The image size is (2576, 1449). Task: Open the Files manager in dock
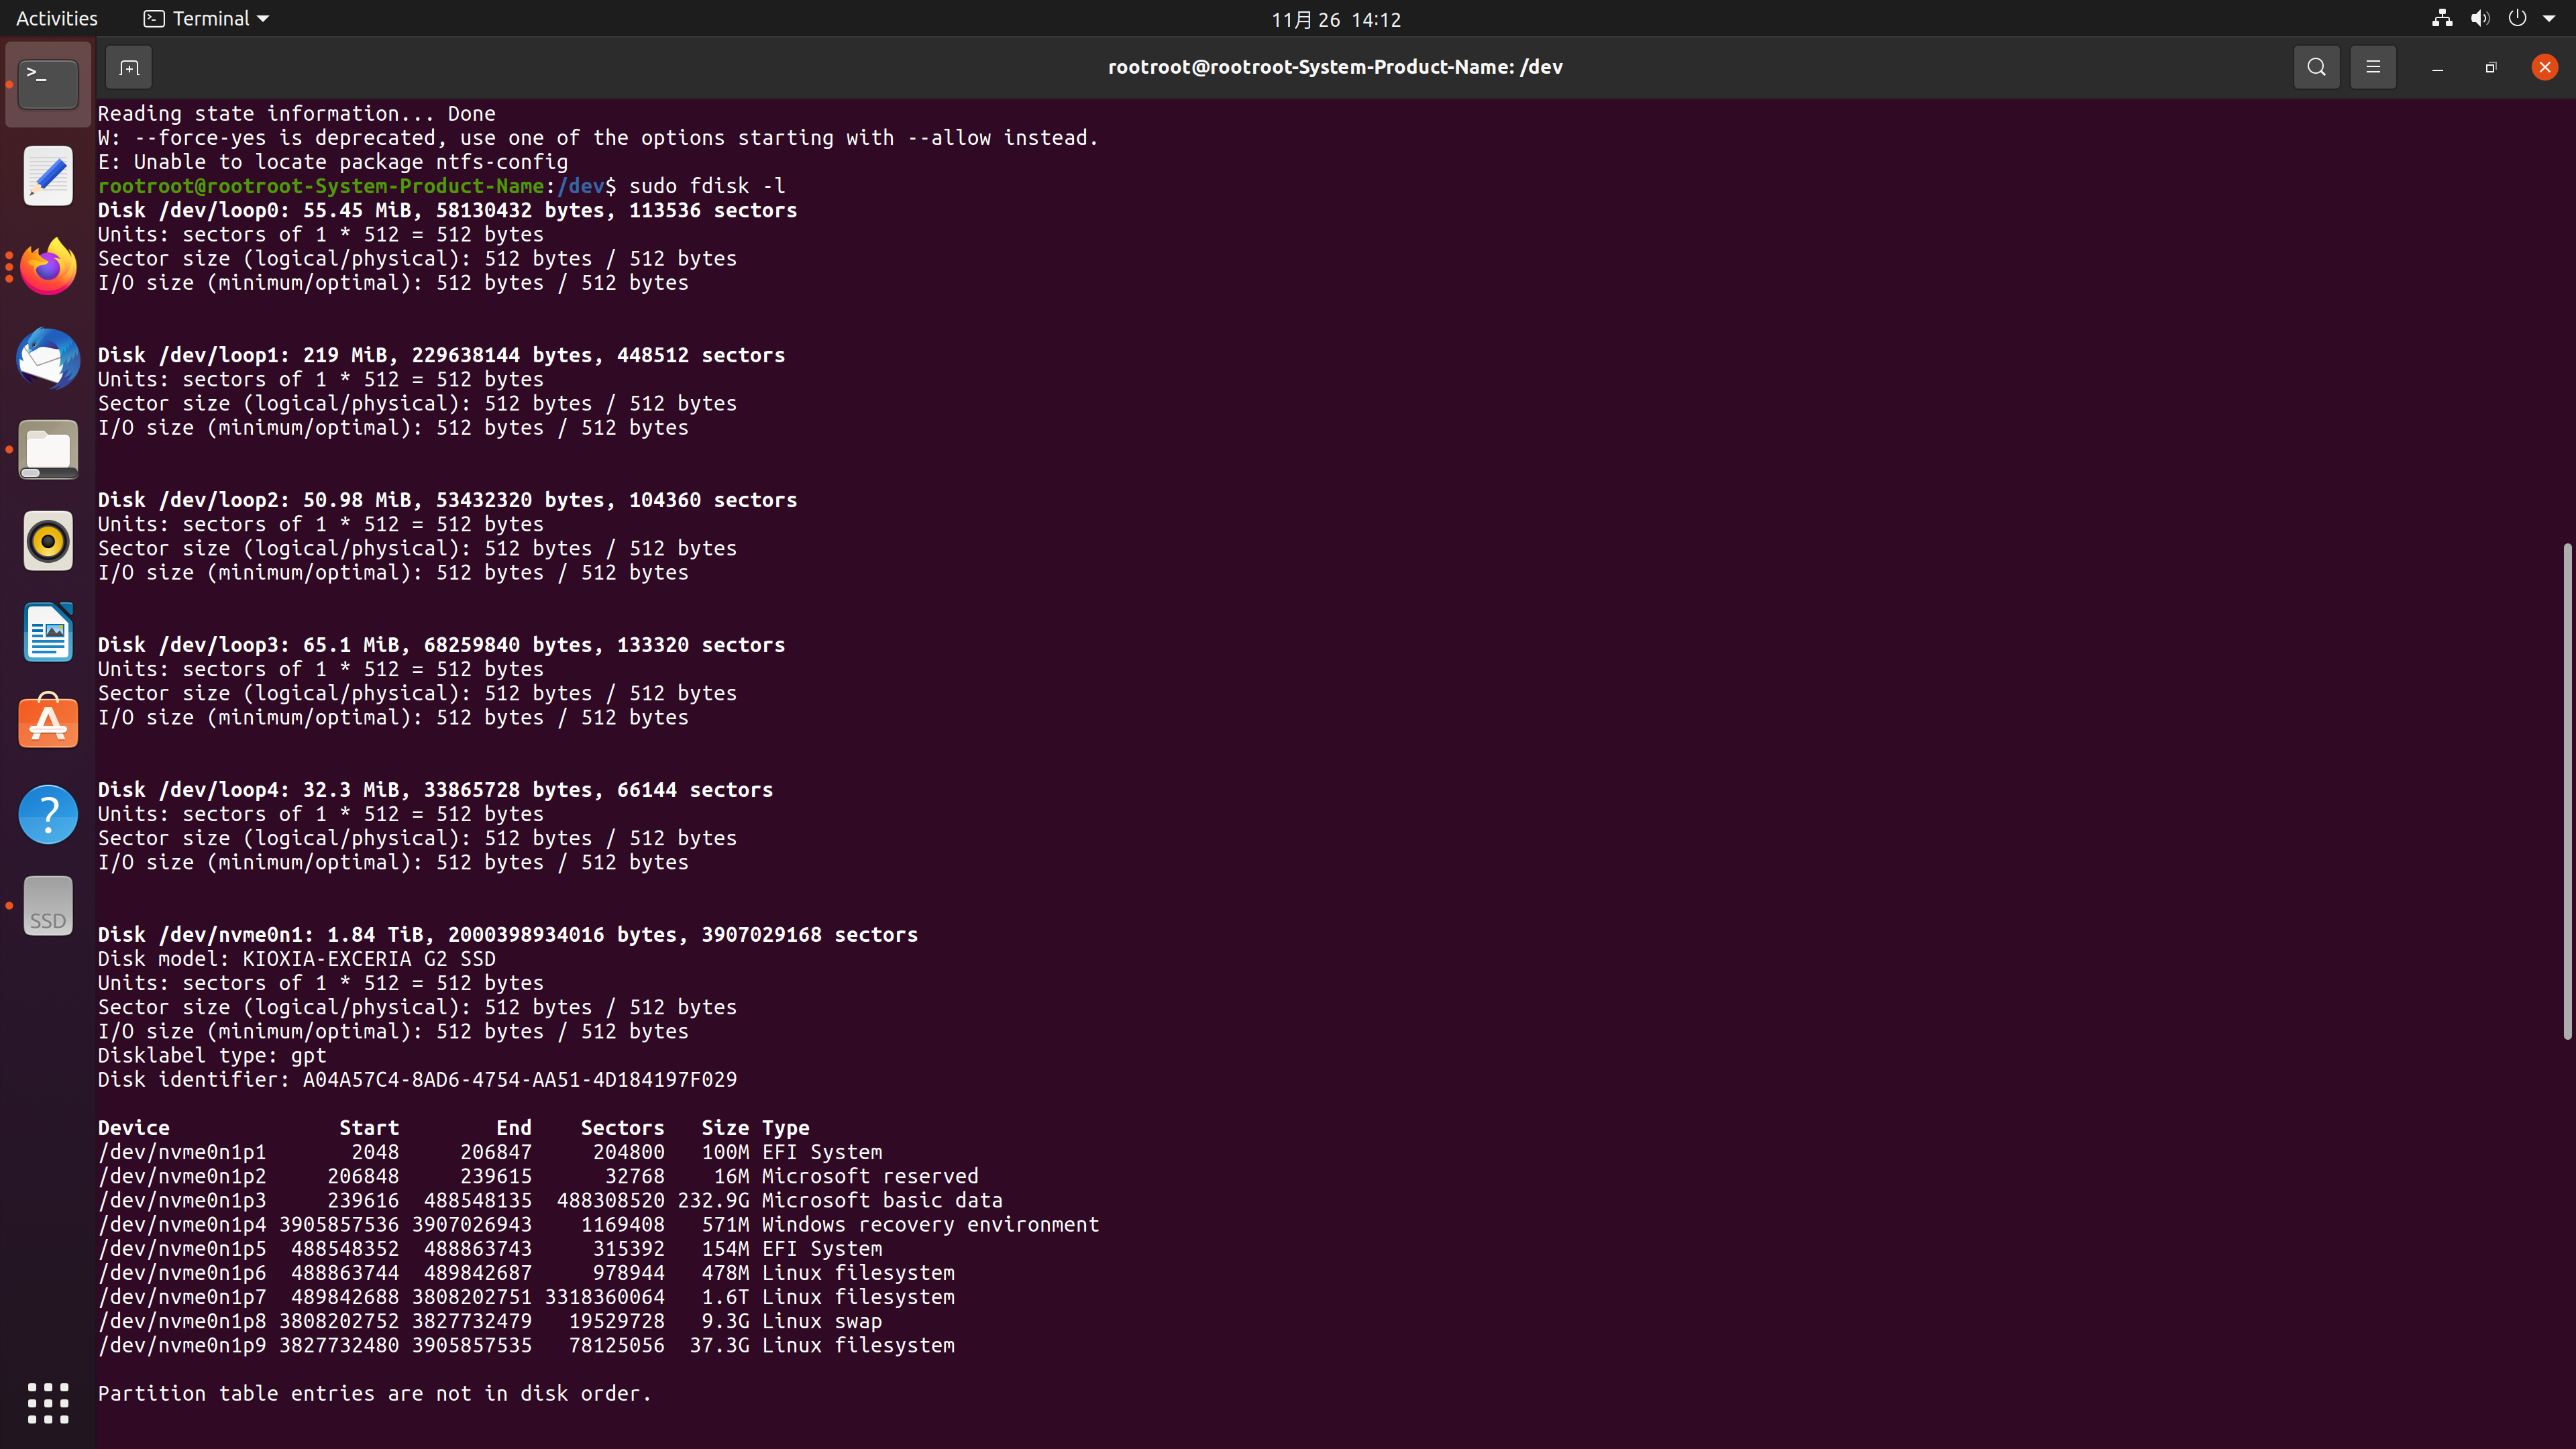click(x=48, y=450)
